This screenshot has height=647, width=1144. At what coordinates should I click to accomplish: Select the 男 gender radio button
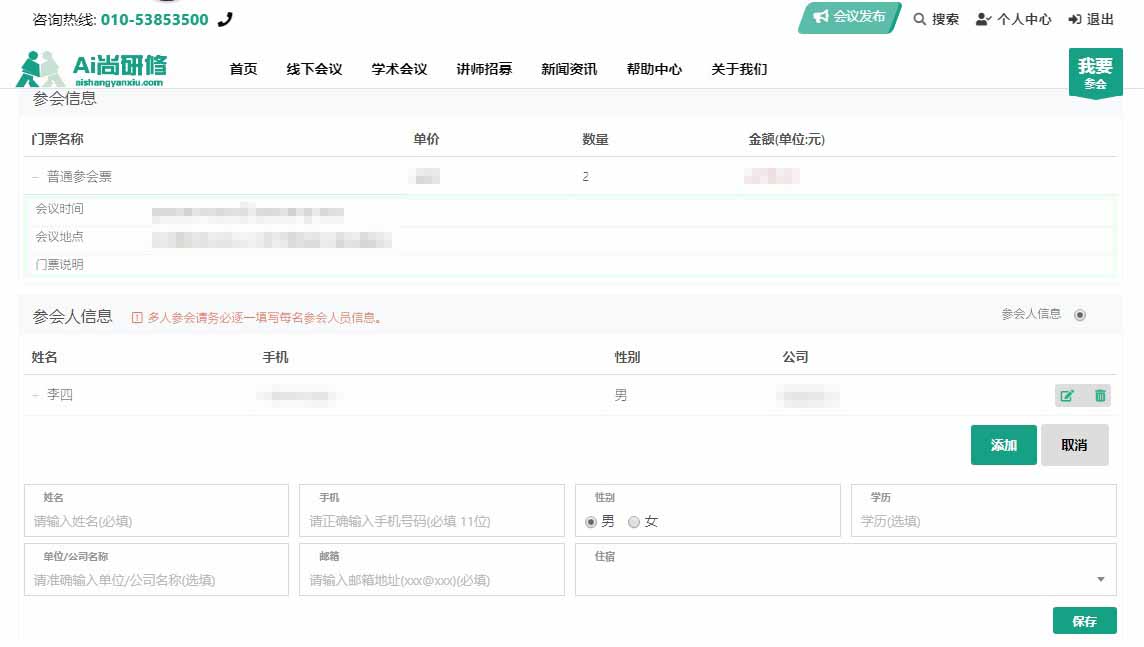tap(591, 521)
